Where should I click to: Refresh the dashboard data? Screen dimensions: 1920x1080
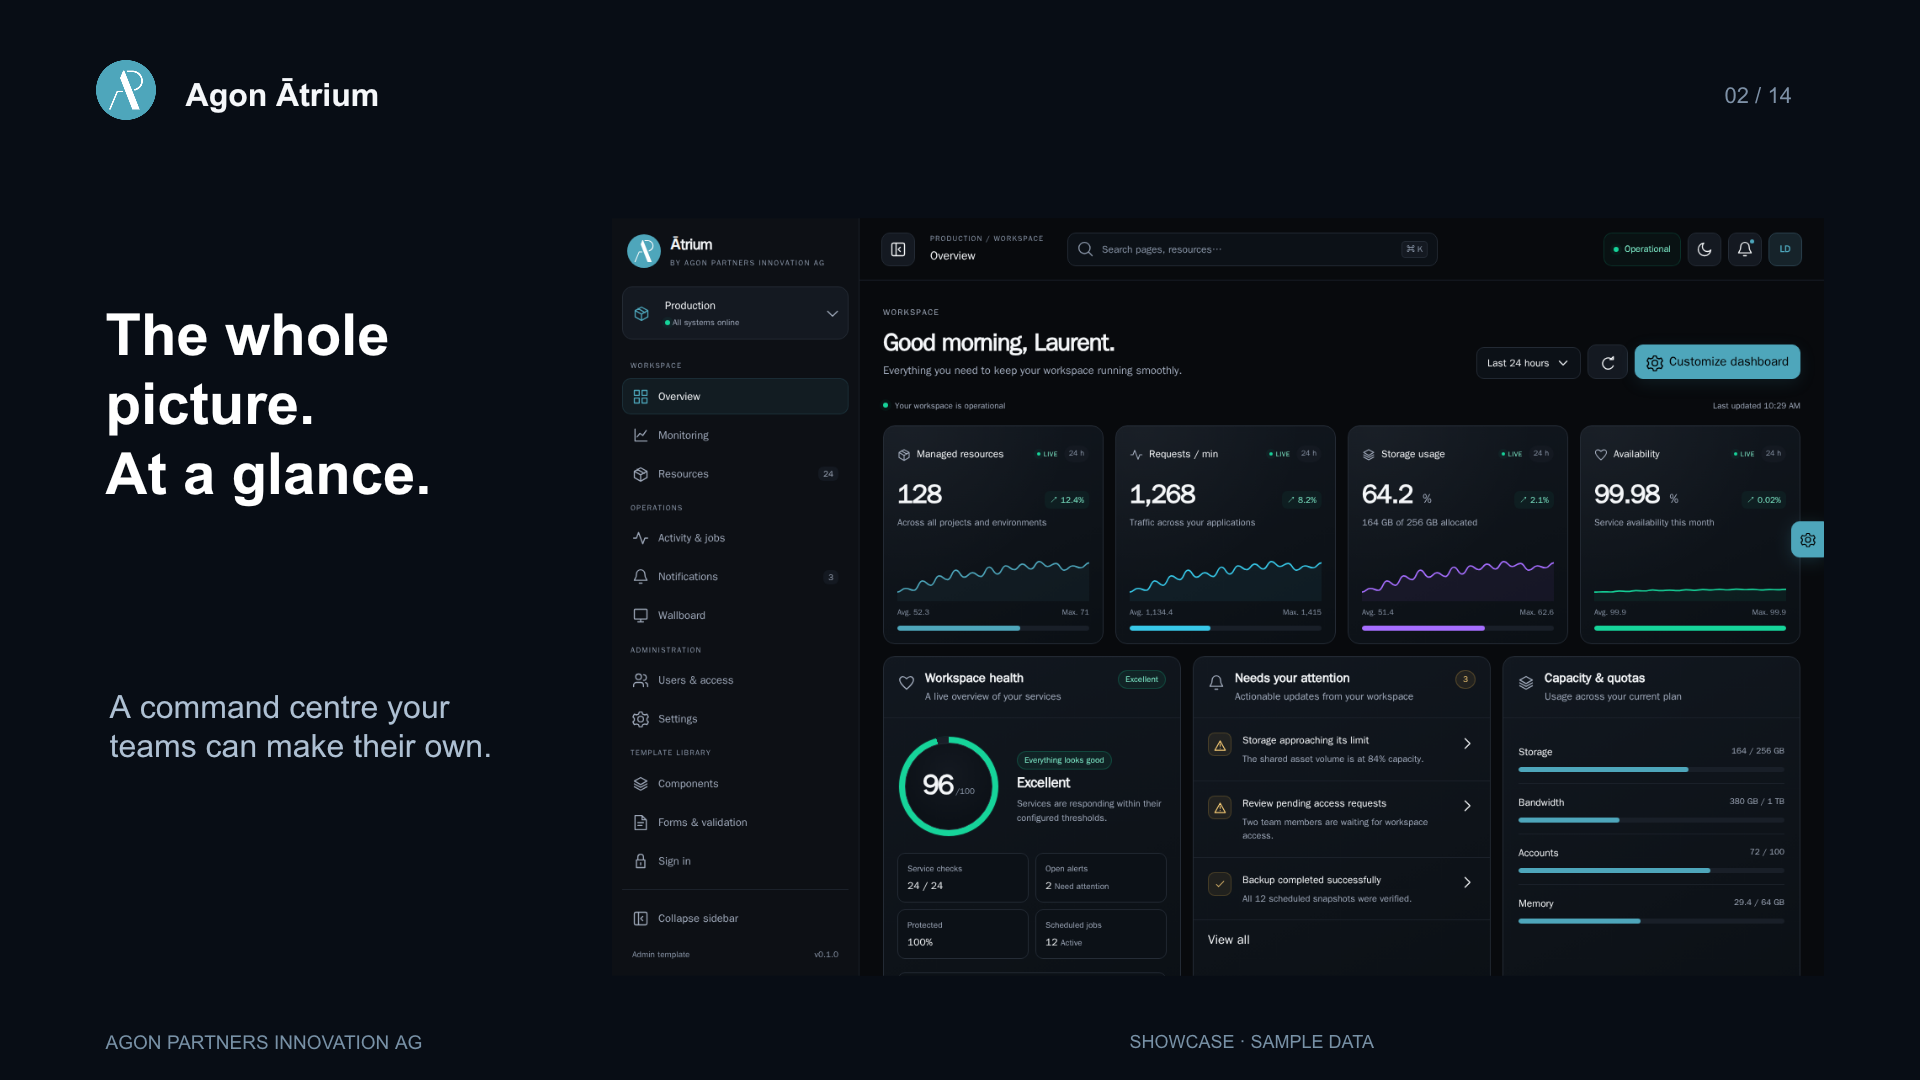[x=1608, y=363]
